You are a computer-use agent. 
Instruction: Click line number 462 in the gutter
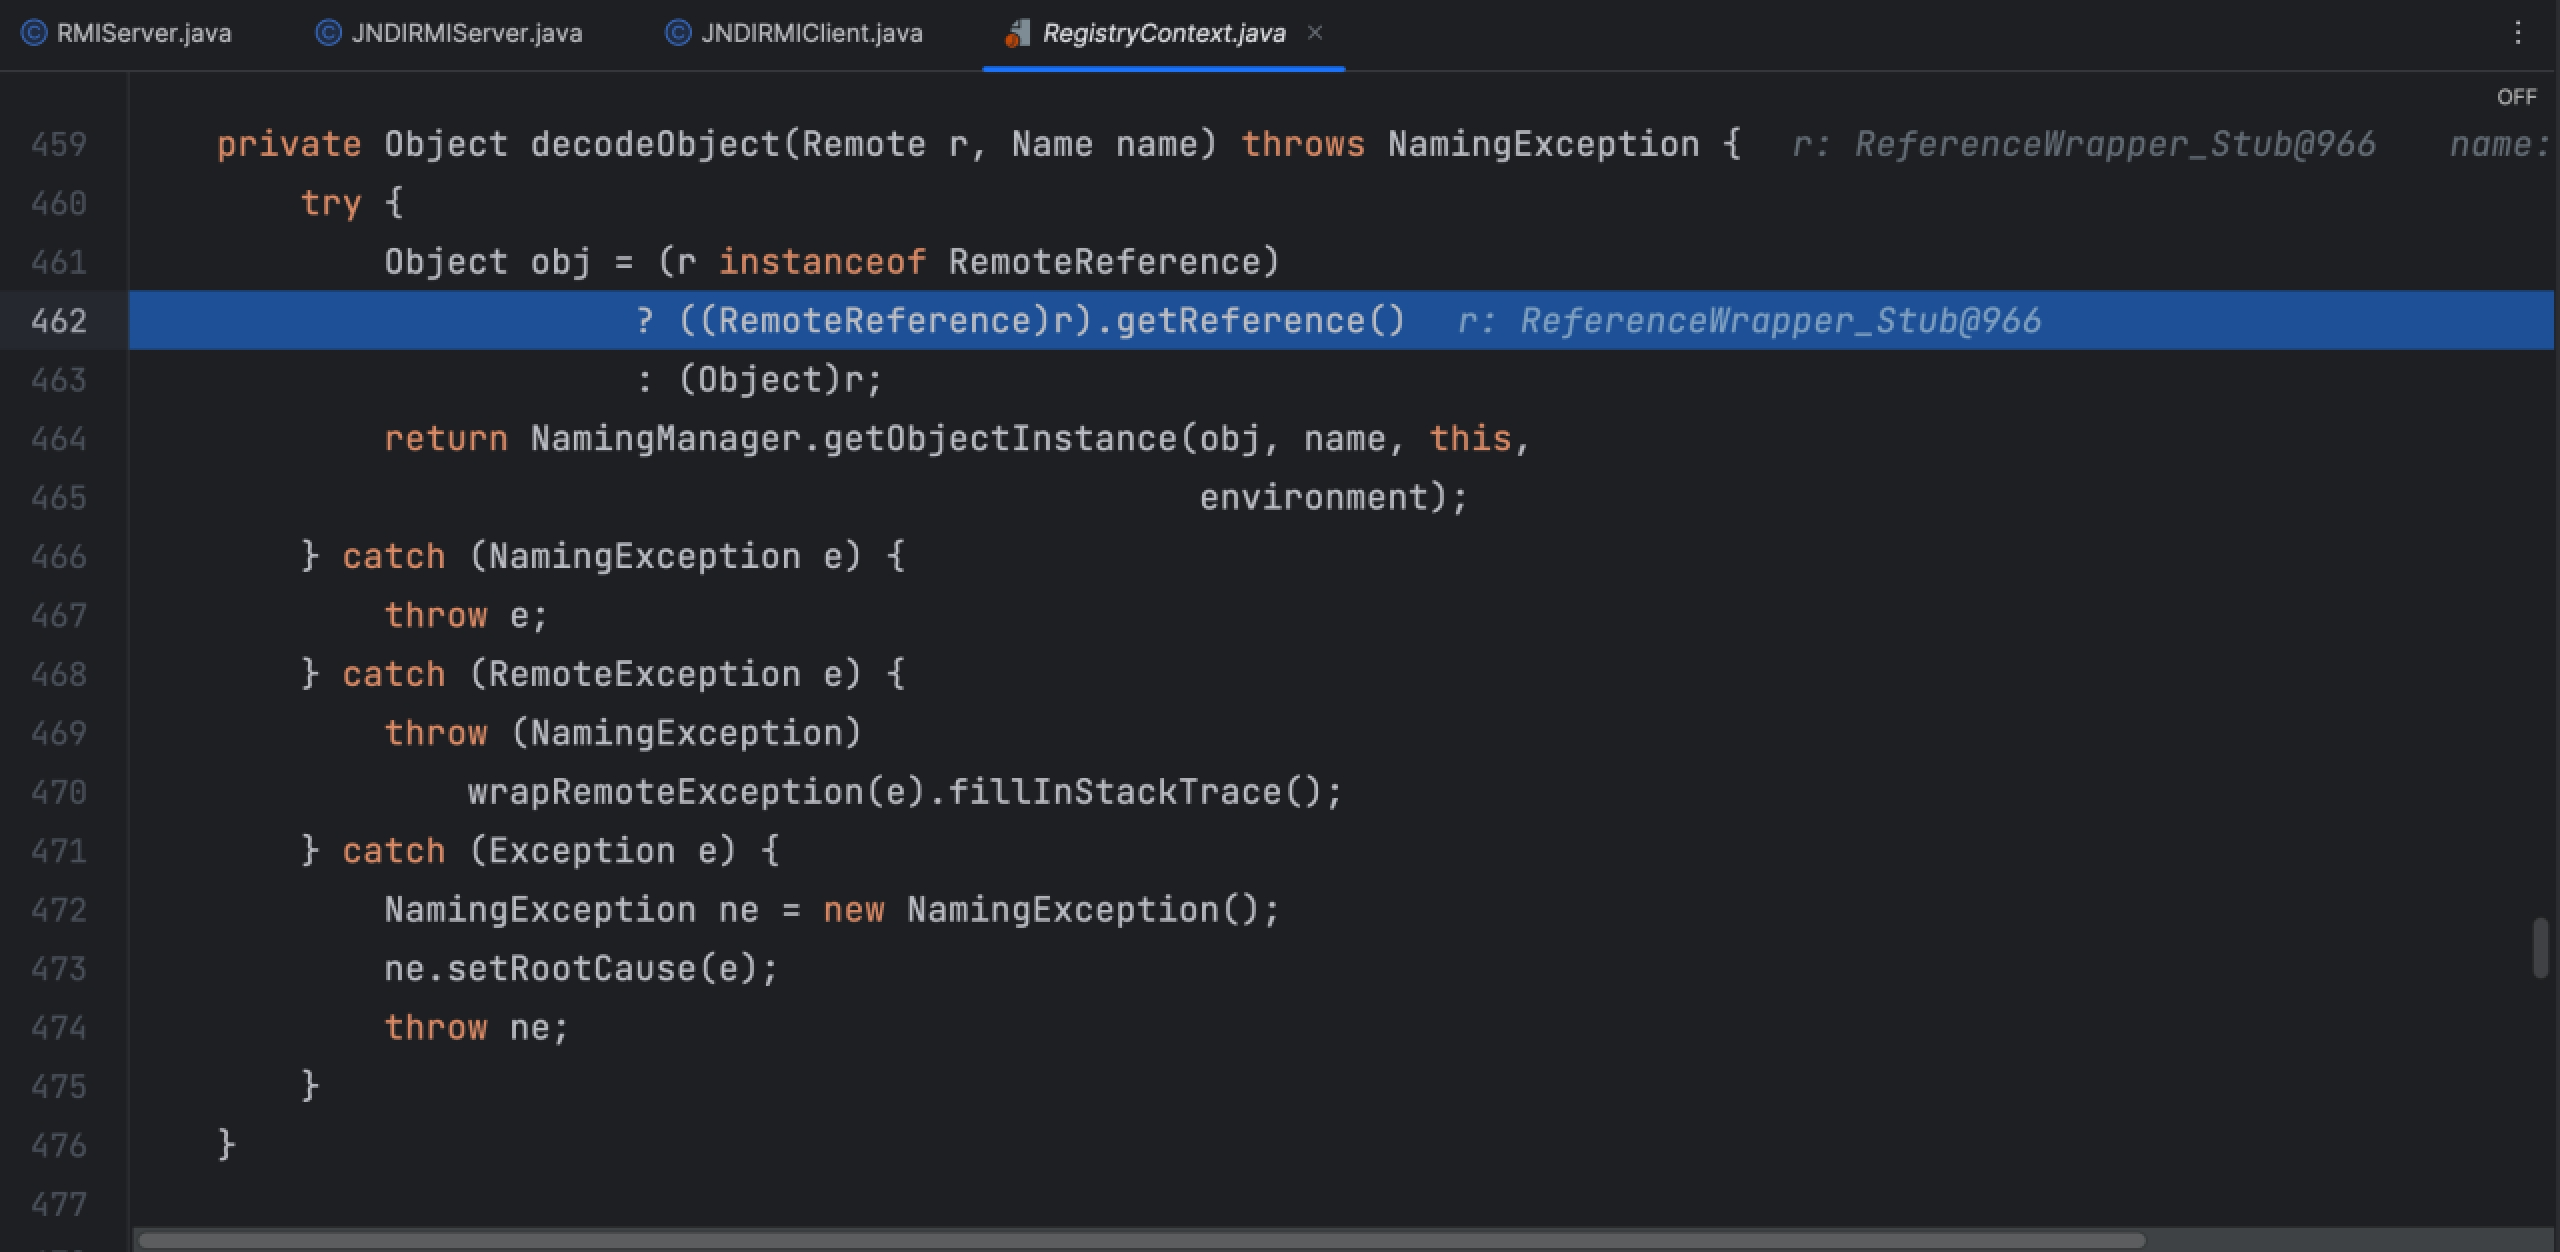coord(59,321)
